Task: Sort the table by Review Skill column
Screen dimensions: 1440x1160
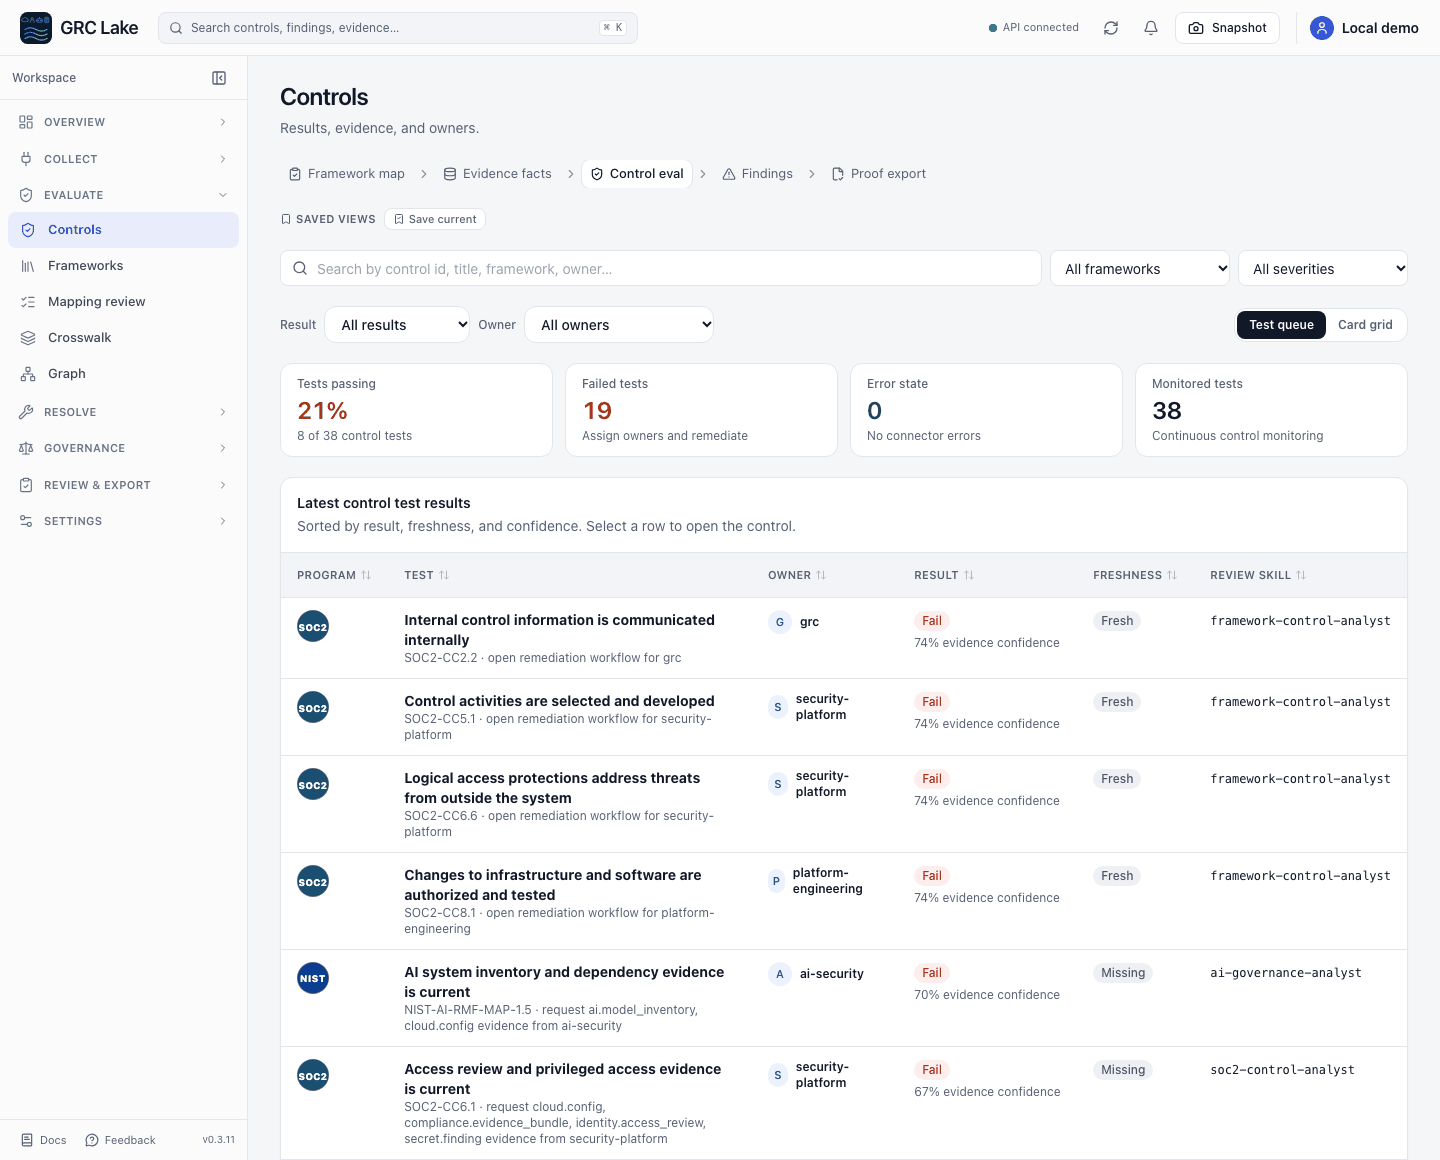Action: 1258,575
